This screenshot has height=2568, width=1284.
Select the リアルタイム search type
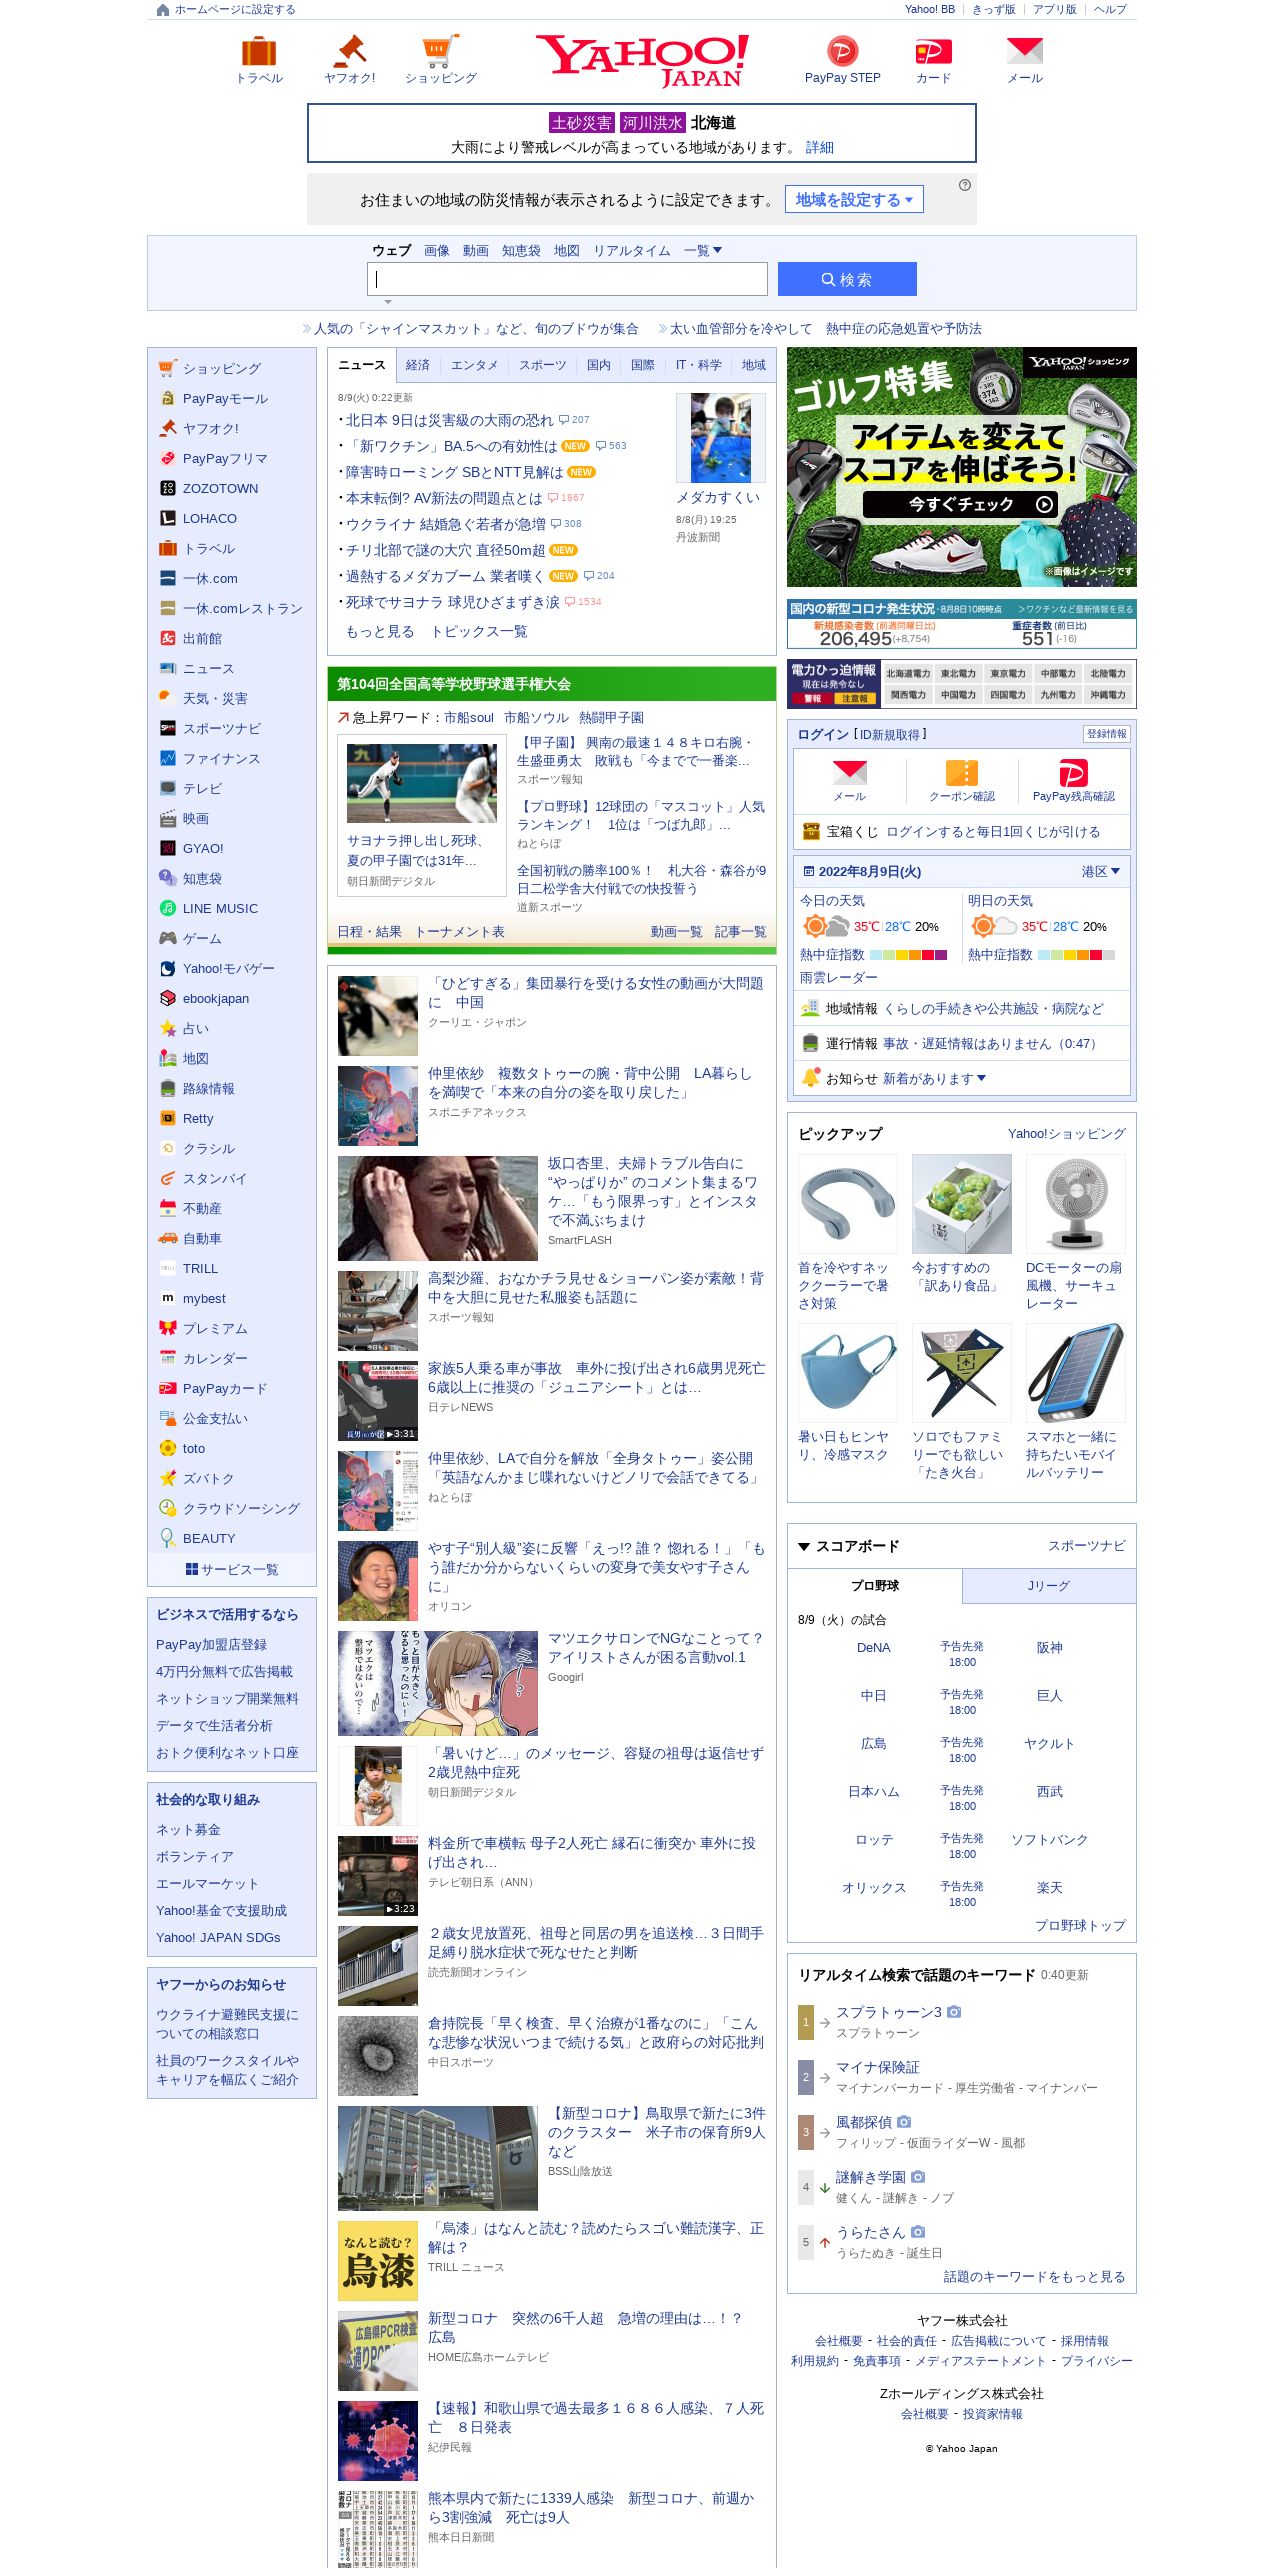click(x=632, y=250)
